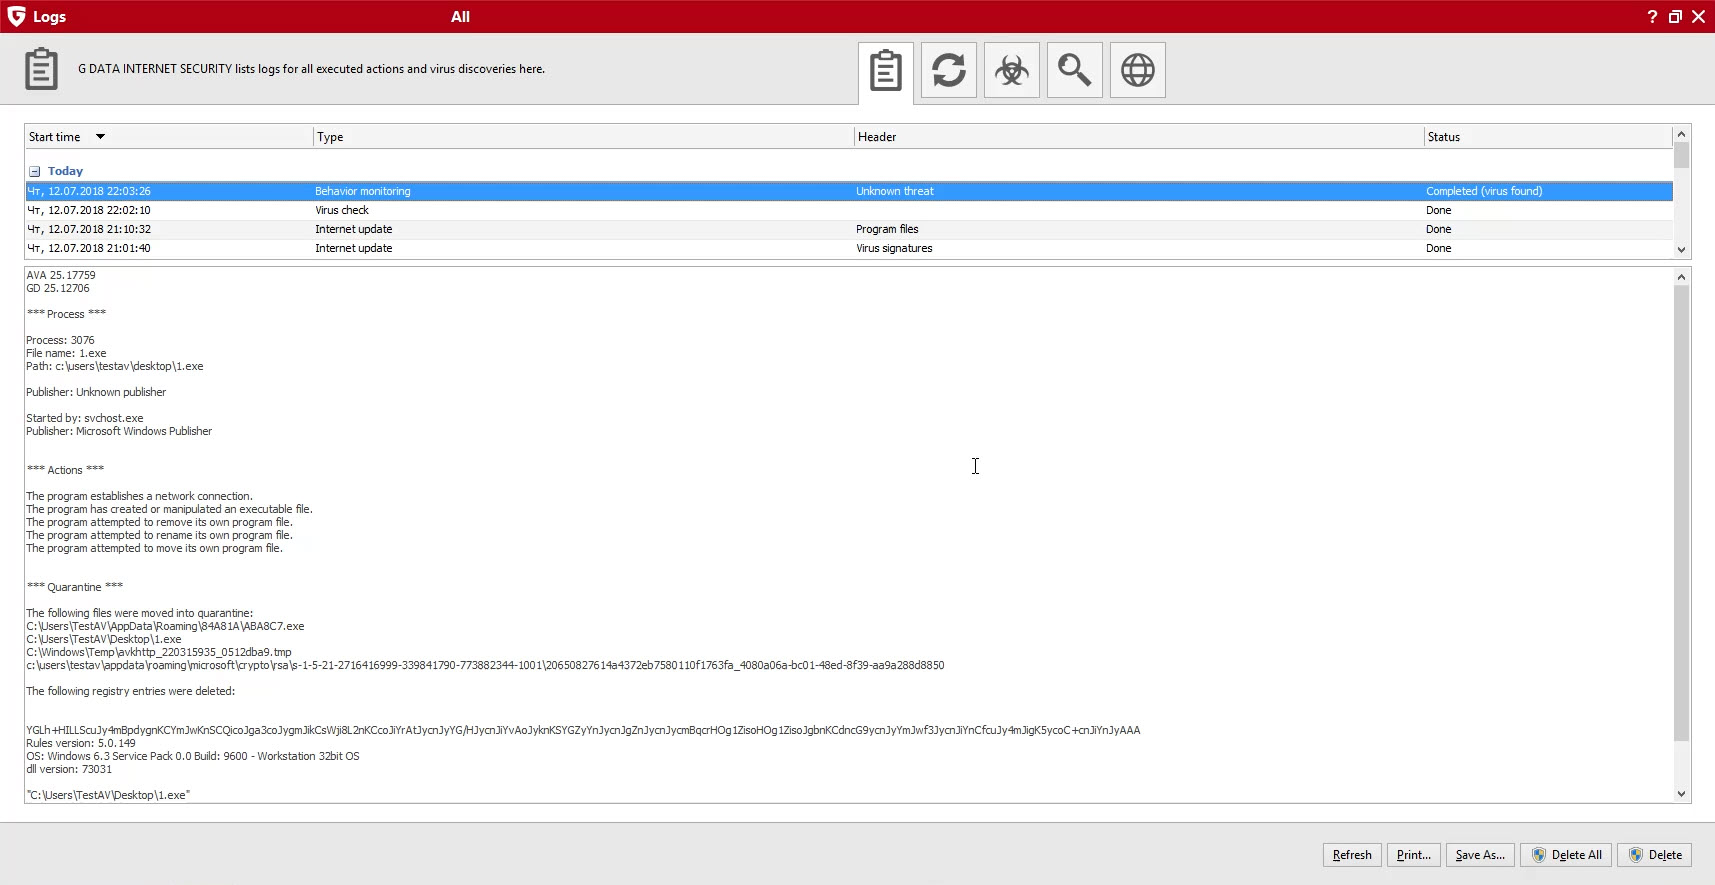Screen dimensions: 1715x885
Task: Click log list scrollbar down arrow
Action: click(x=1681, y=250)
